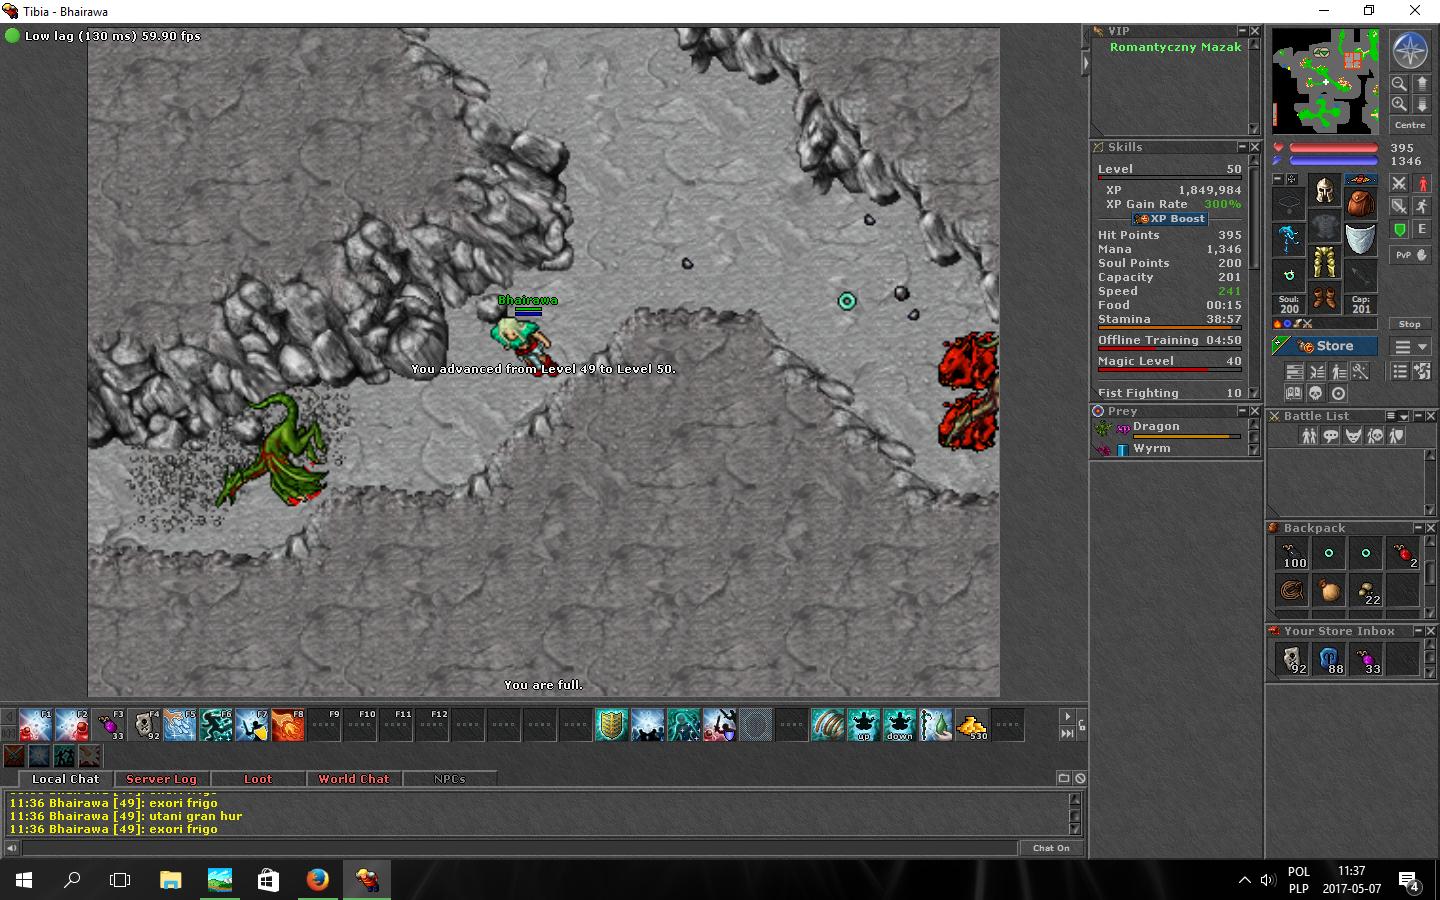Zoom in the minimap
The width and height of the screenshot is (1440, 900).
[1399, 104]
